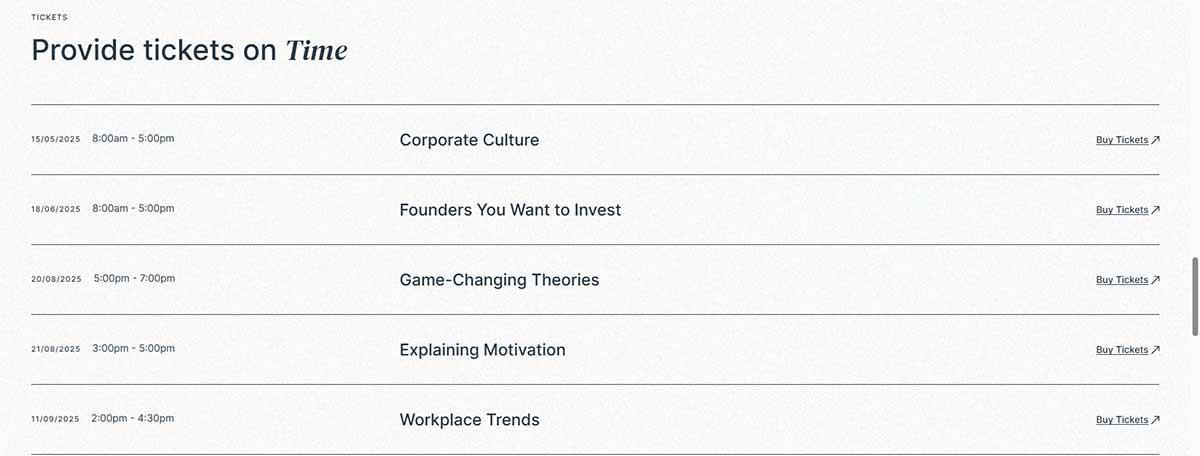This screenshot has width=1200, height=456.
Task: Click arrow icon for Founders You Want to Invest
Action: pos(1155,210)
